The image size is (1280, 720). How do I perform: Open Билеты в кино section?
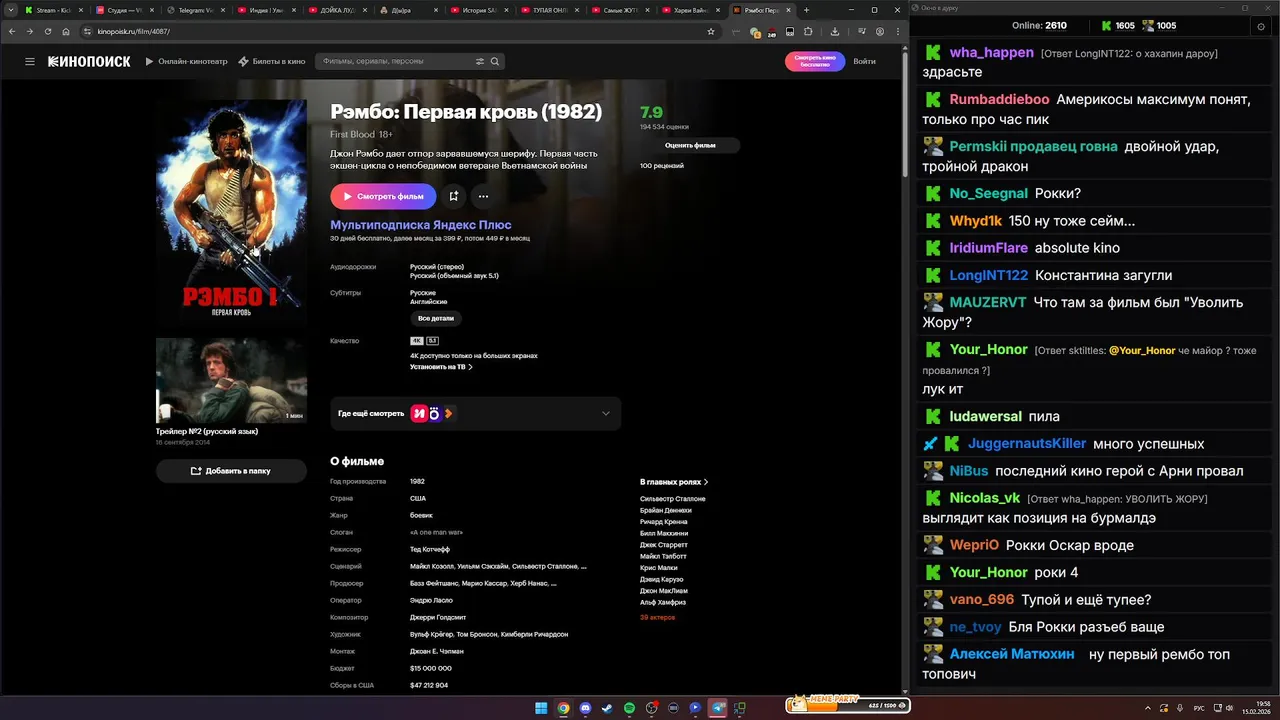[x=272, y=61]
